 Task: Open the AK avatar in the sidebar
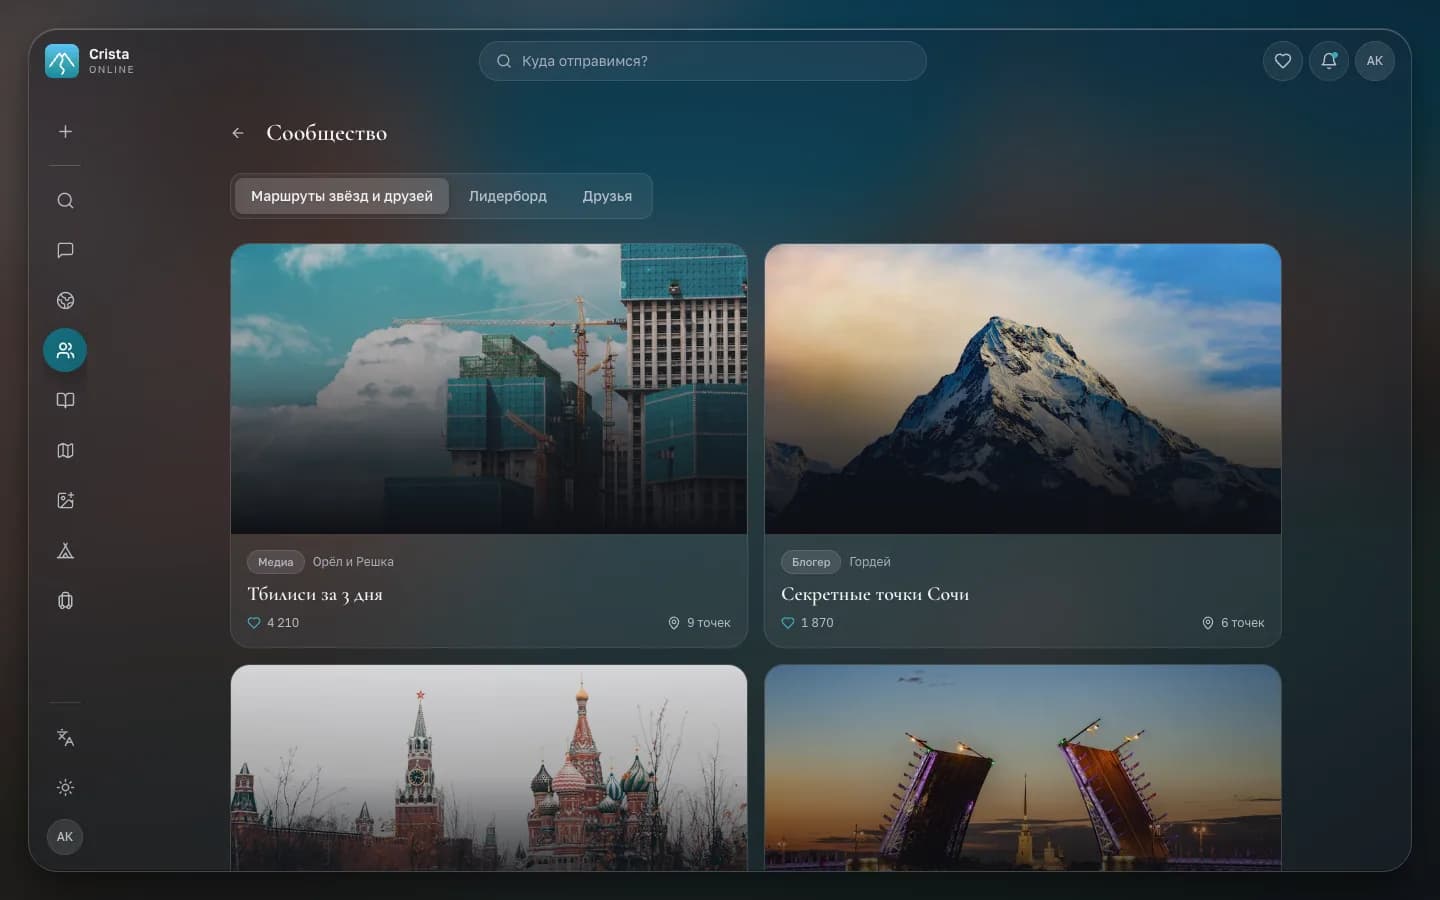coord(65,837)
